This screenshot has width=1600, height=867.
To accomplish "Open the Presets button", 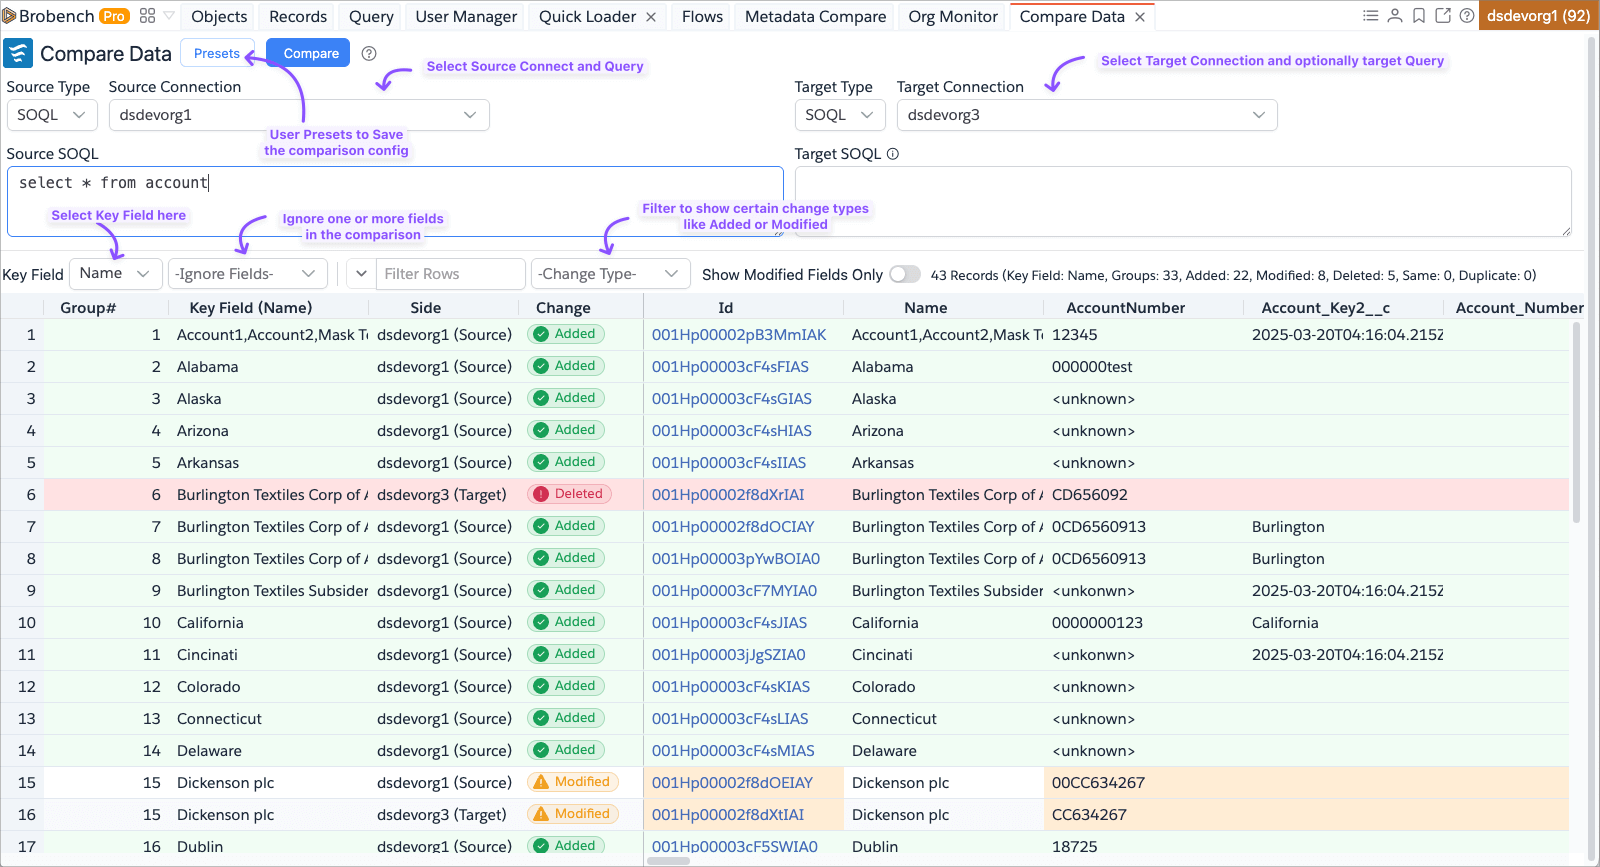I will coord(217,54).
